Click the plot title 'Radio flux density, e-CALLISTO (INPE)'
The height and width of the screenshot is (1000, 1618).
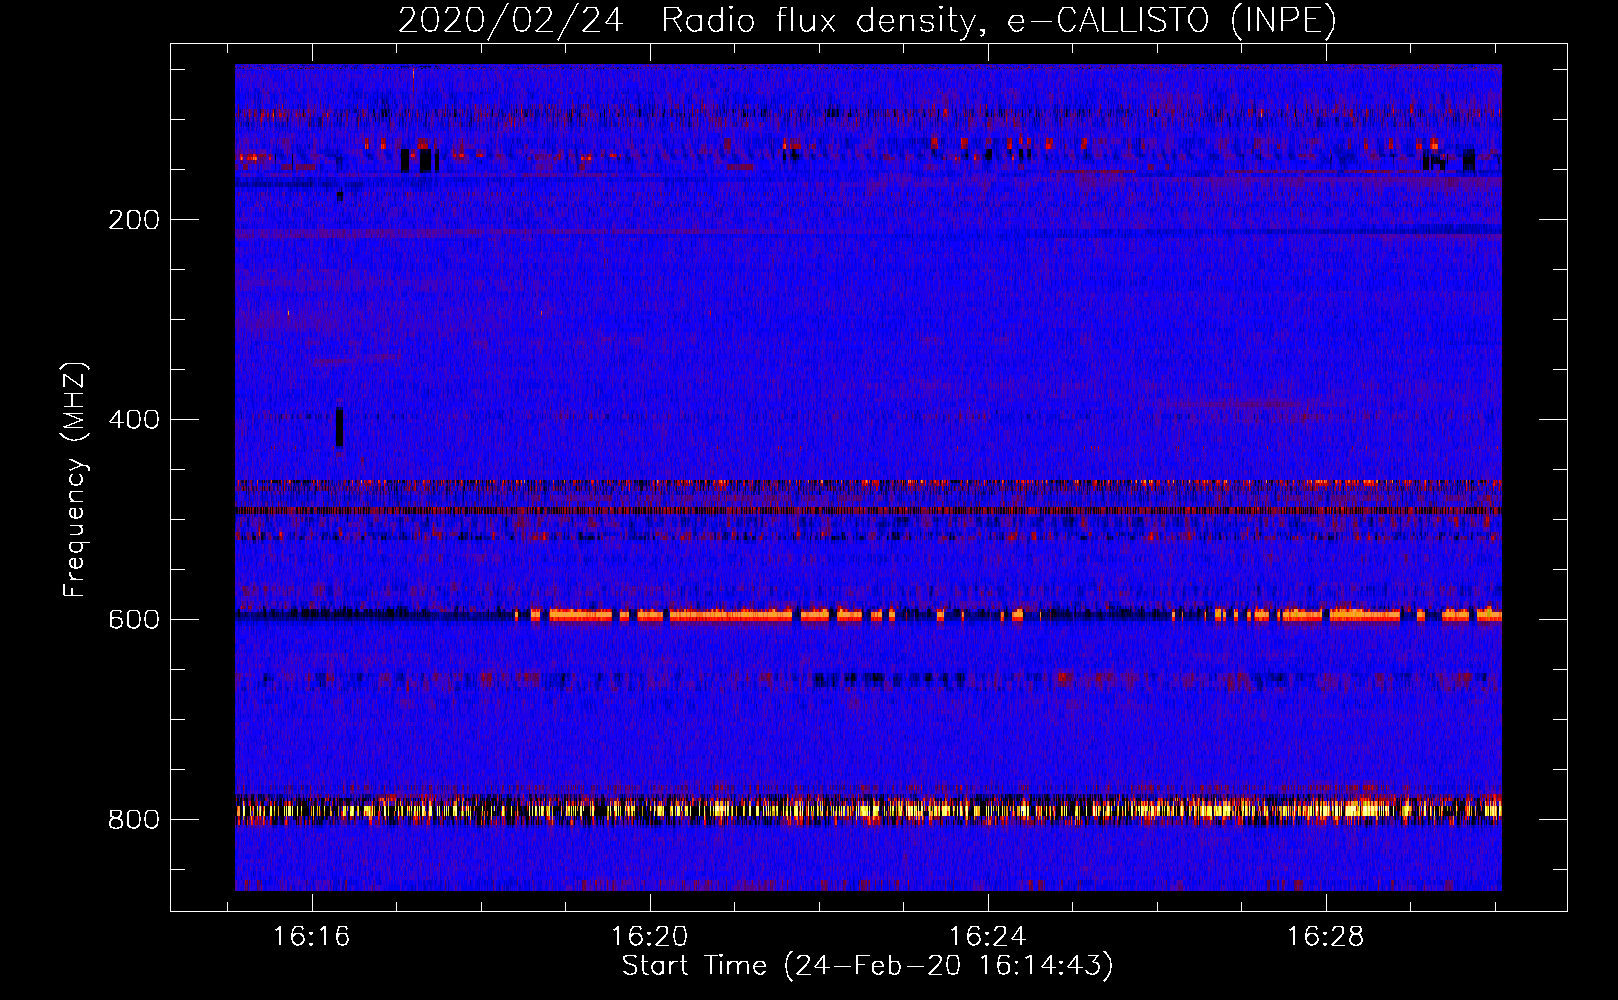(999, 20)
